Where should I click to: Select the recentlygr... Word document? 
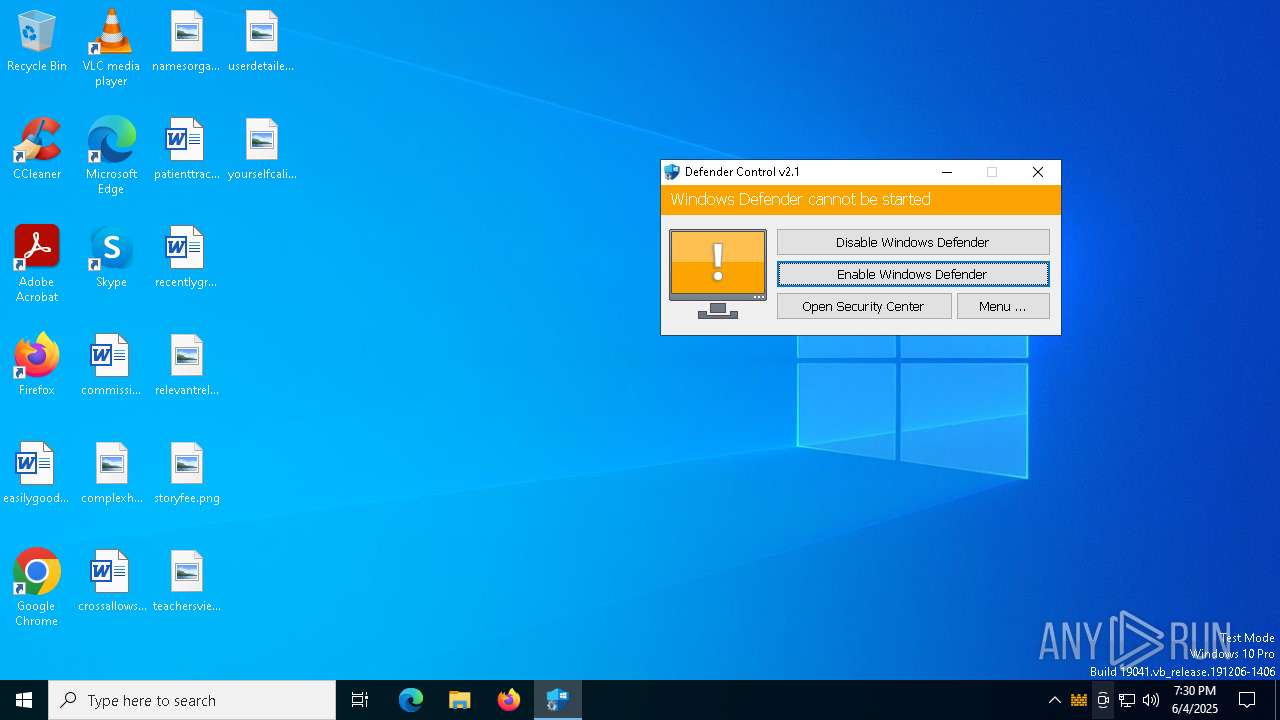click(x=186, y=258)
